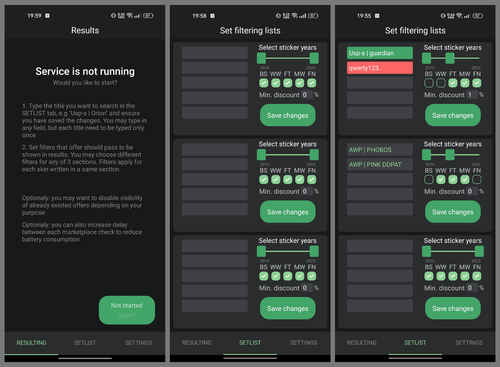
Task: Edit the red 'qwerty123..' title field
Action: pyautogui.click(x=380, y=68)
